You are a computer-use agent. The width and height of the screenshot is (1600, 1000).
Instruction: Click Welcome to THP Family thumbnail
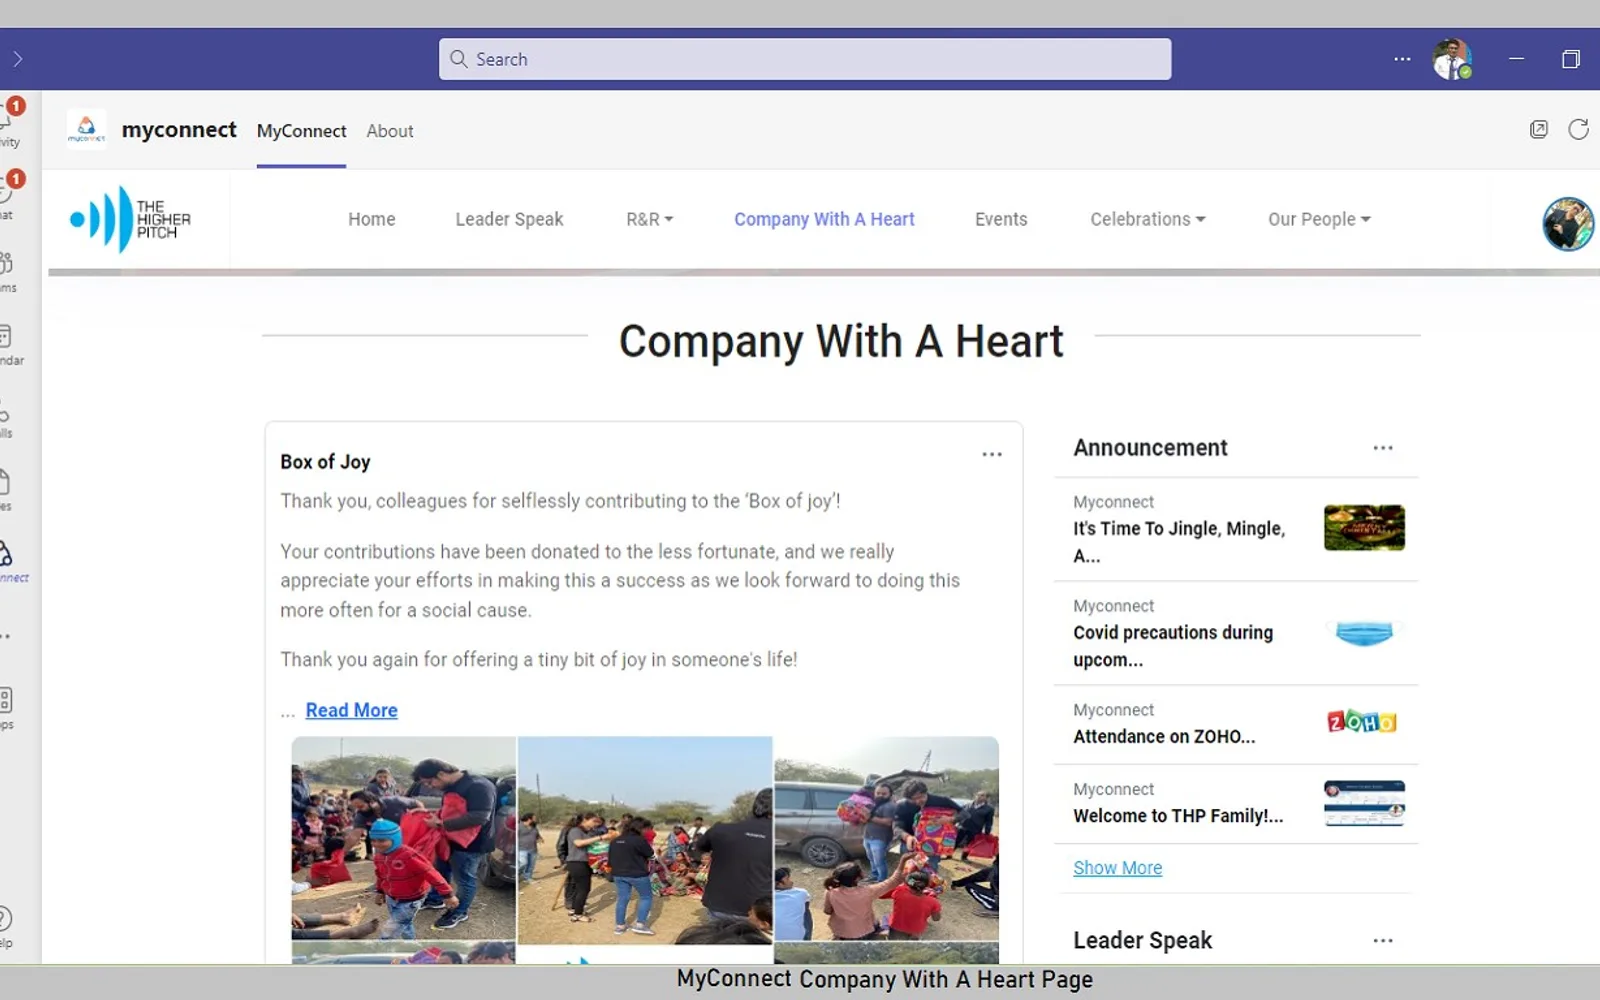point(1364,803)
